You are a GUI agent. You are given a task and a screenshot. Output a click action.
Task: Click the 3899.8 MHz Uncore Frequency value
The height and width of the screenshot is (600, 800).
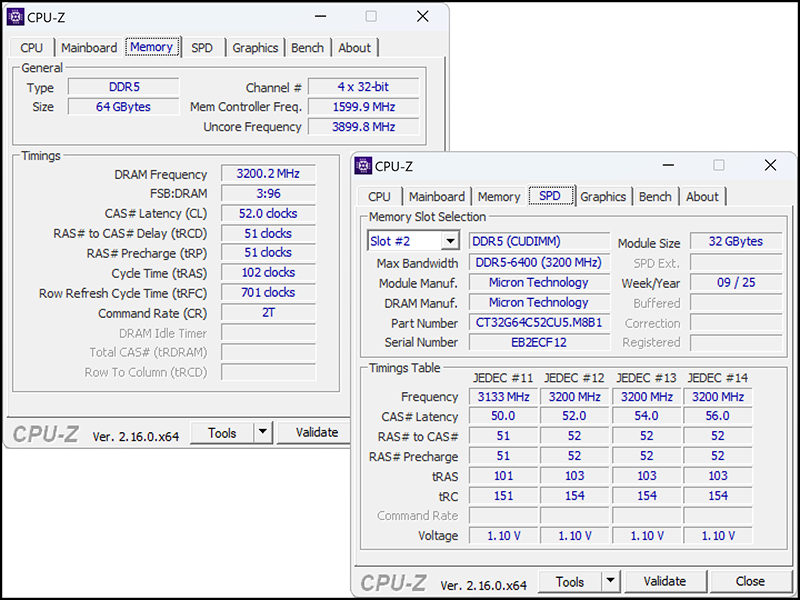(364, 127)
